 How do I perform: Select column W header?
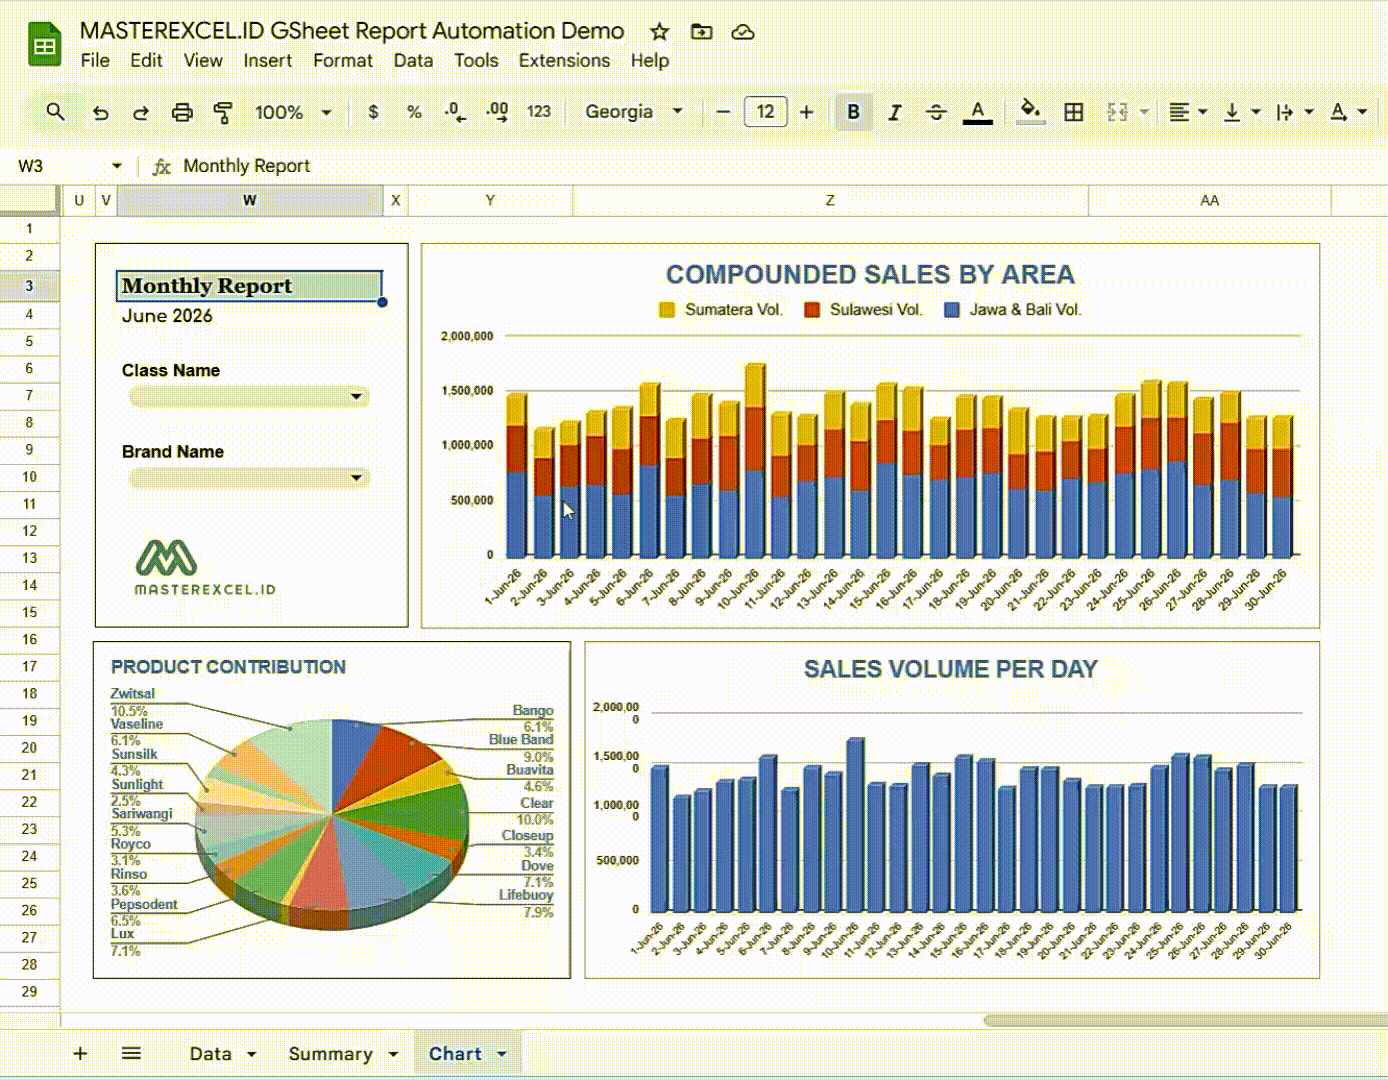pyautogui.click(x=250, y=200)
